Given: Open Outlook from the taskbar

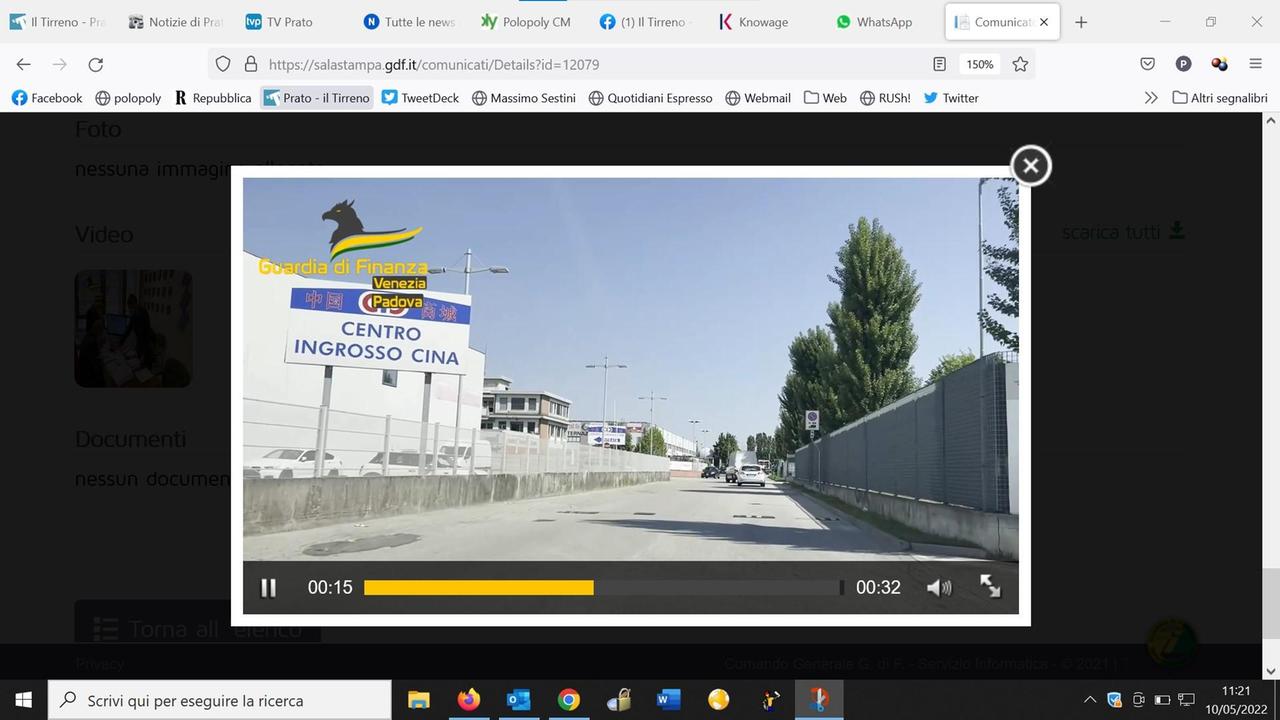Looking at the screenshot, I should click(x=518, y=700).
